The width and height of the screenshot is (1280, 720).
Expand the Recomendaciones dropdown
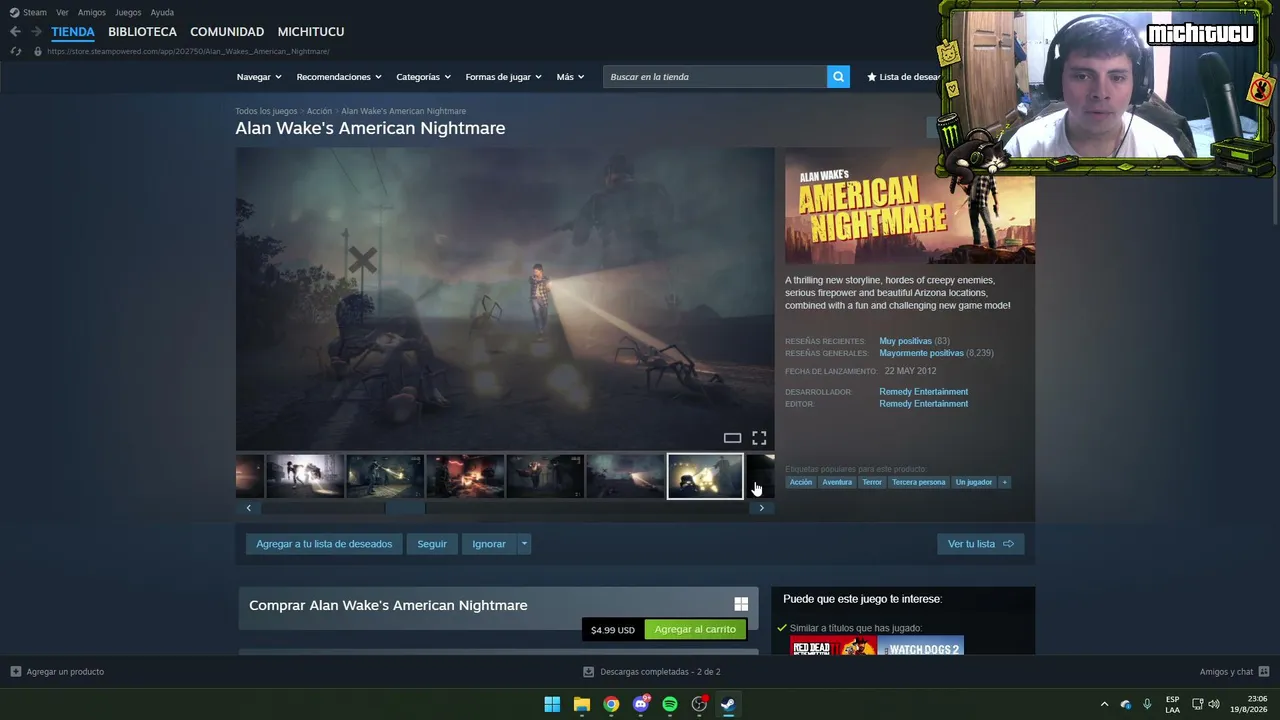coord(340,77)
